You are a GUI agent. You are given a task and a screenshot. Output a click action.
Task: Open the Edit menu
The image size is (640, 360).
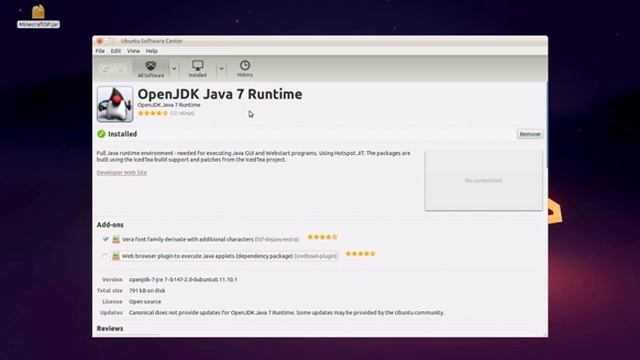[x=116, y=51]
